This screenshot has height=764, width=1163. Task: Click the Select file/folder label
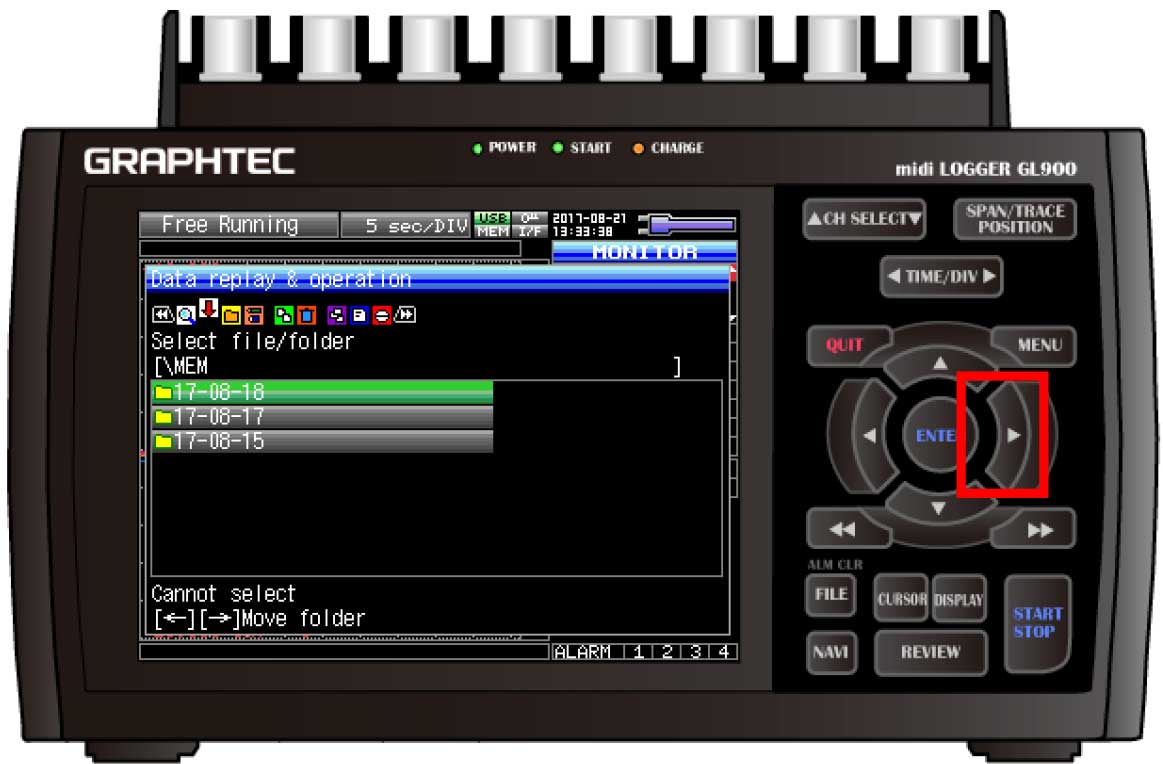click(253, 341)
